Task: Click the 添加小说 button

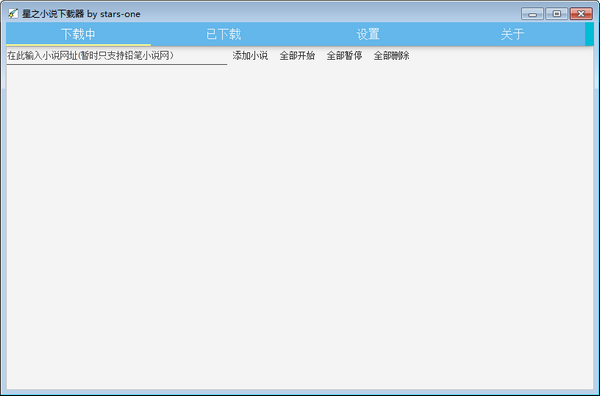Action: [250, 56]
